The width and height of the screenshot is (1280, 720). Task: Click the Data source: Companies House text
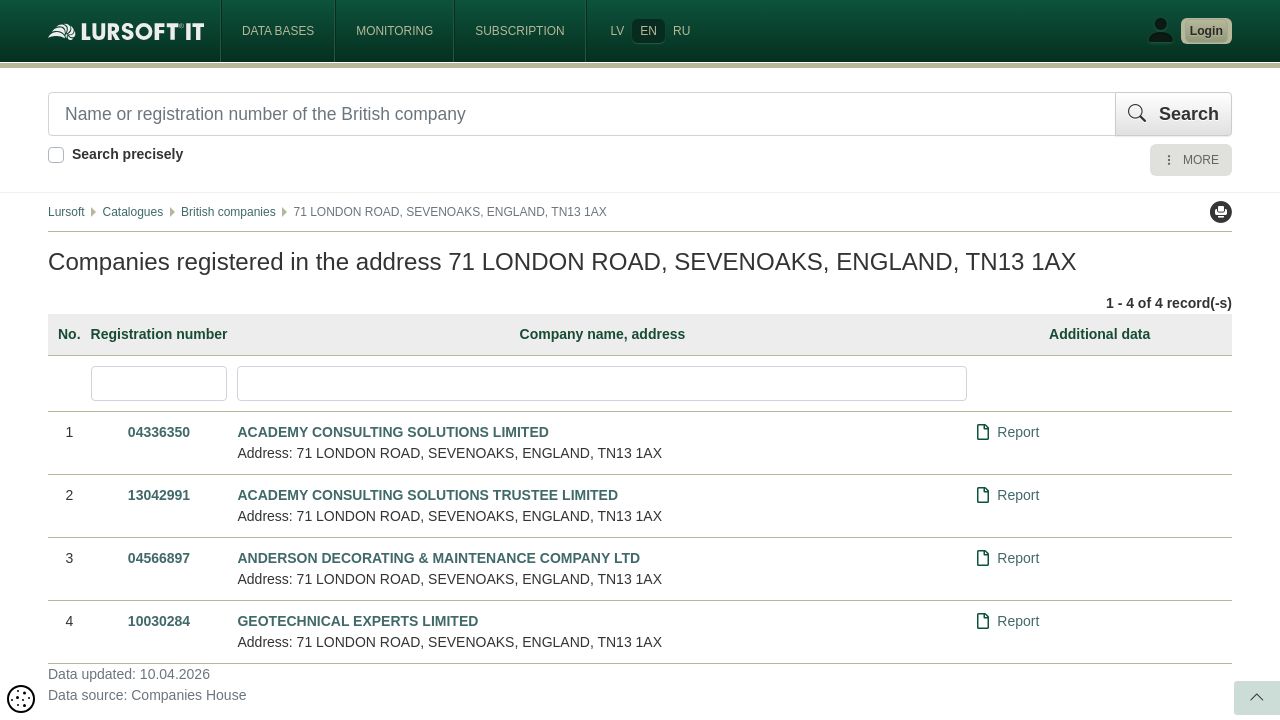[x=147, y=695]
